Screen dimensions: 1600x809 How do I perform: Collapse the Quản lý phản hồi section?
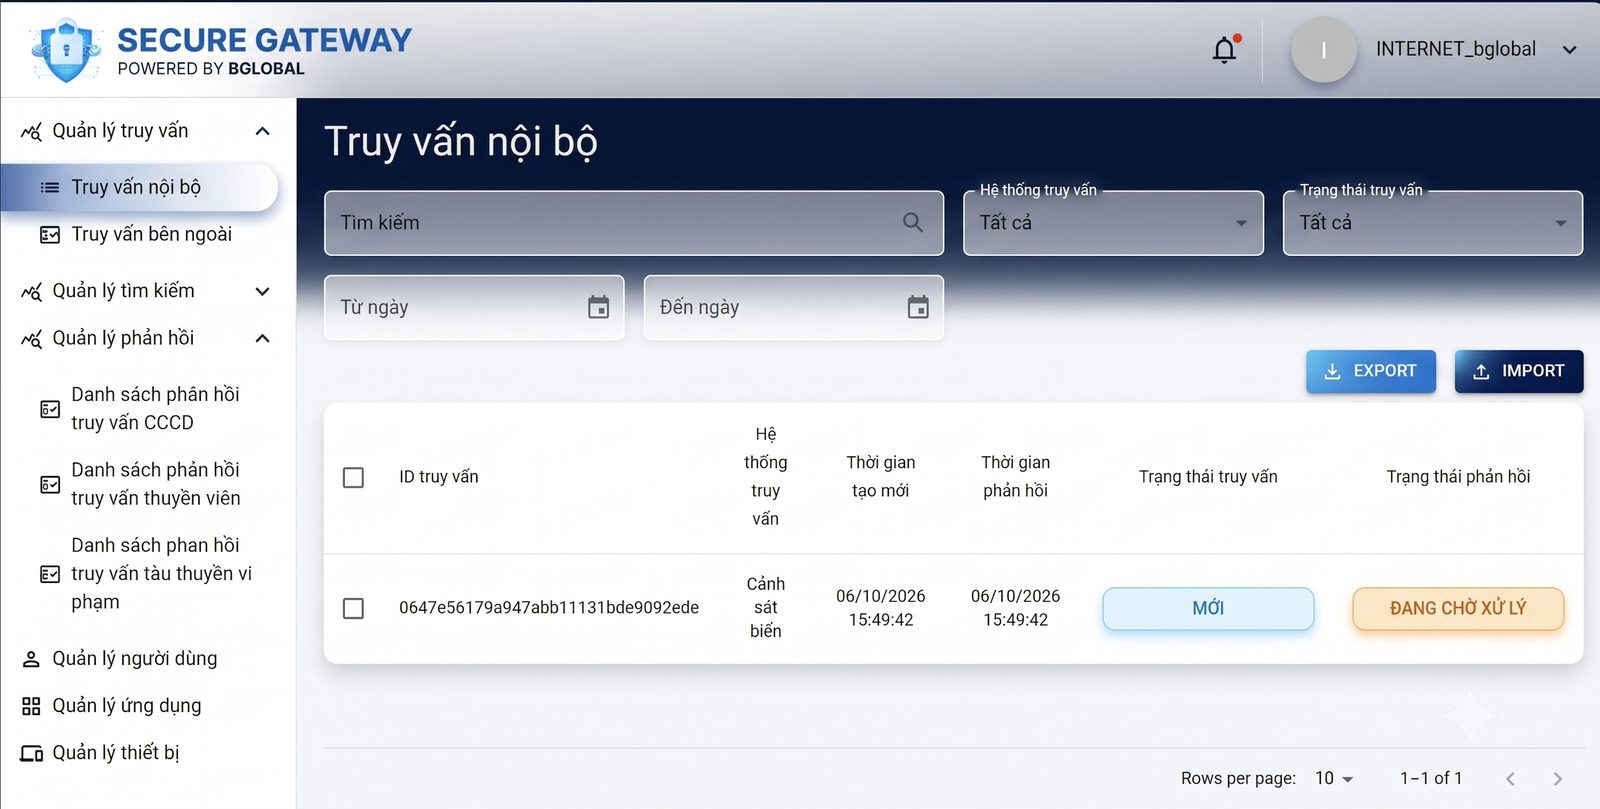[x=262, y=338]
